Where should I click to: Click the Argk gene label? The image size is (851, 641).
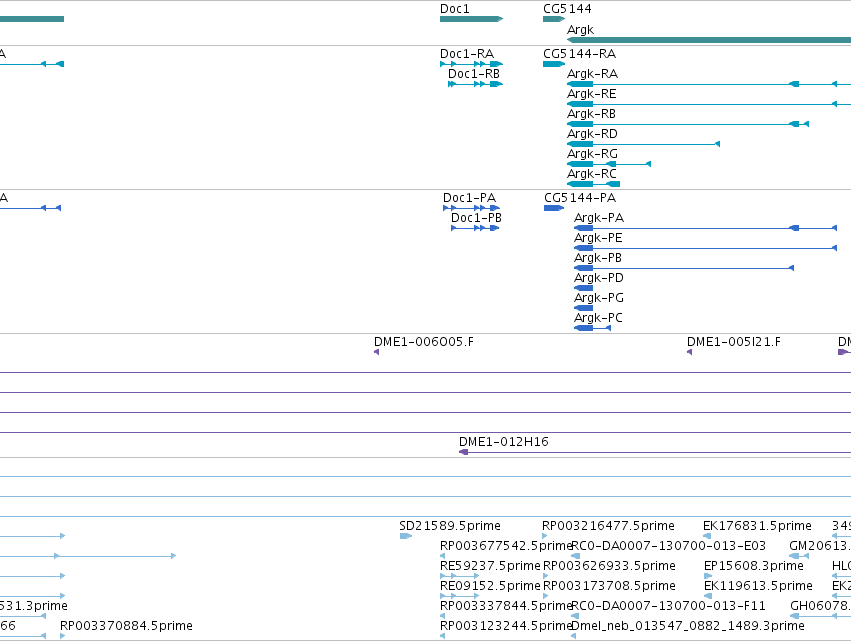(x=580, y=30)
